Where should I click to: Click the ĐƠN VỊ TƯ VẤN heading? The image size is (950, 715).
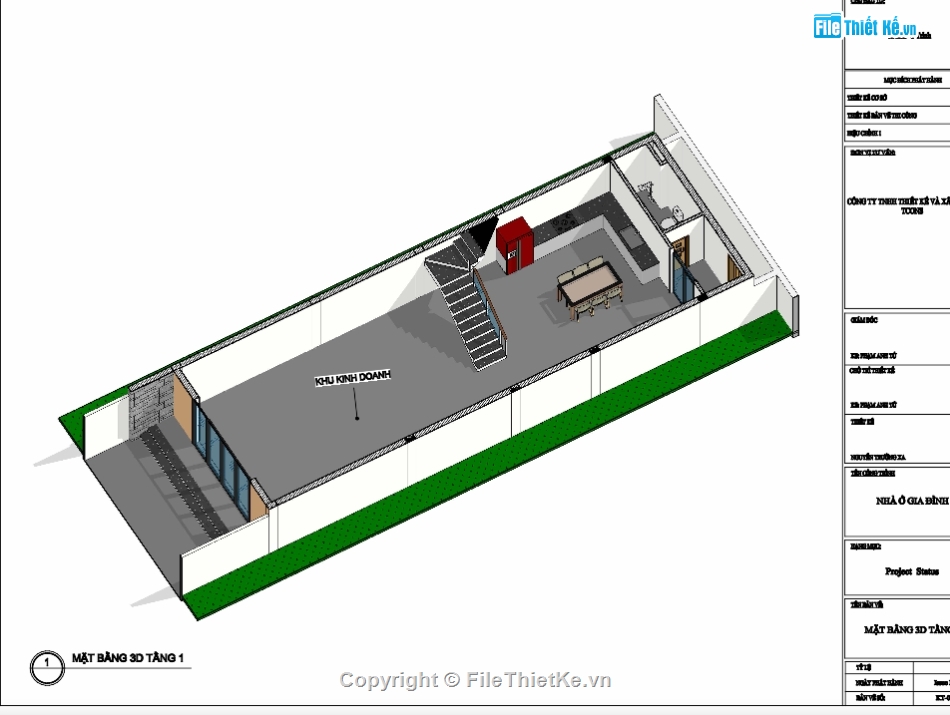[x=872, y=153]
